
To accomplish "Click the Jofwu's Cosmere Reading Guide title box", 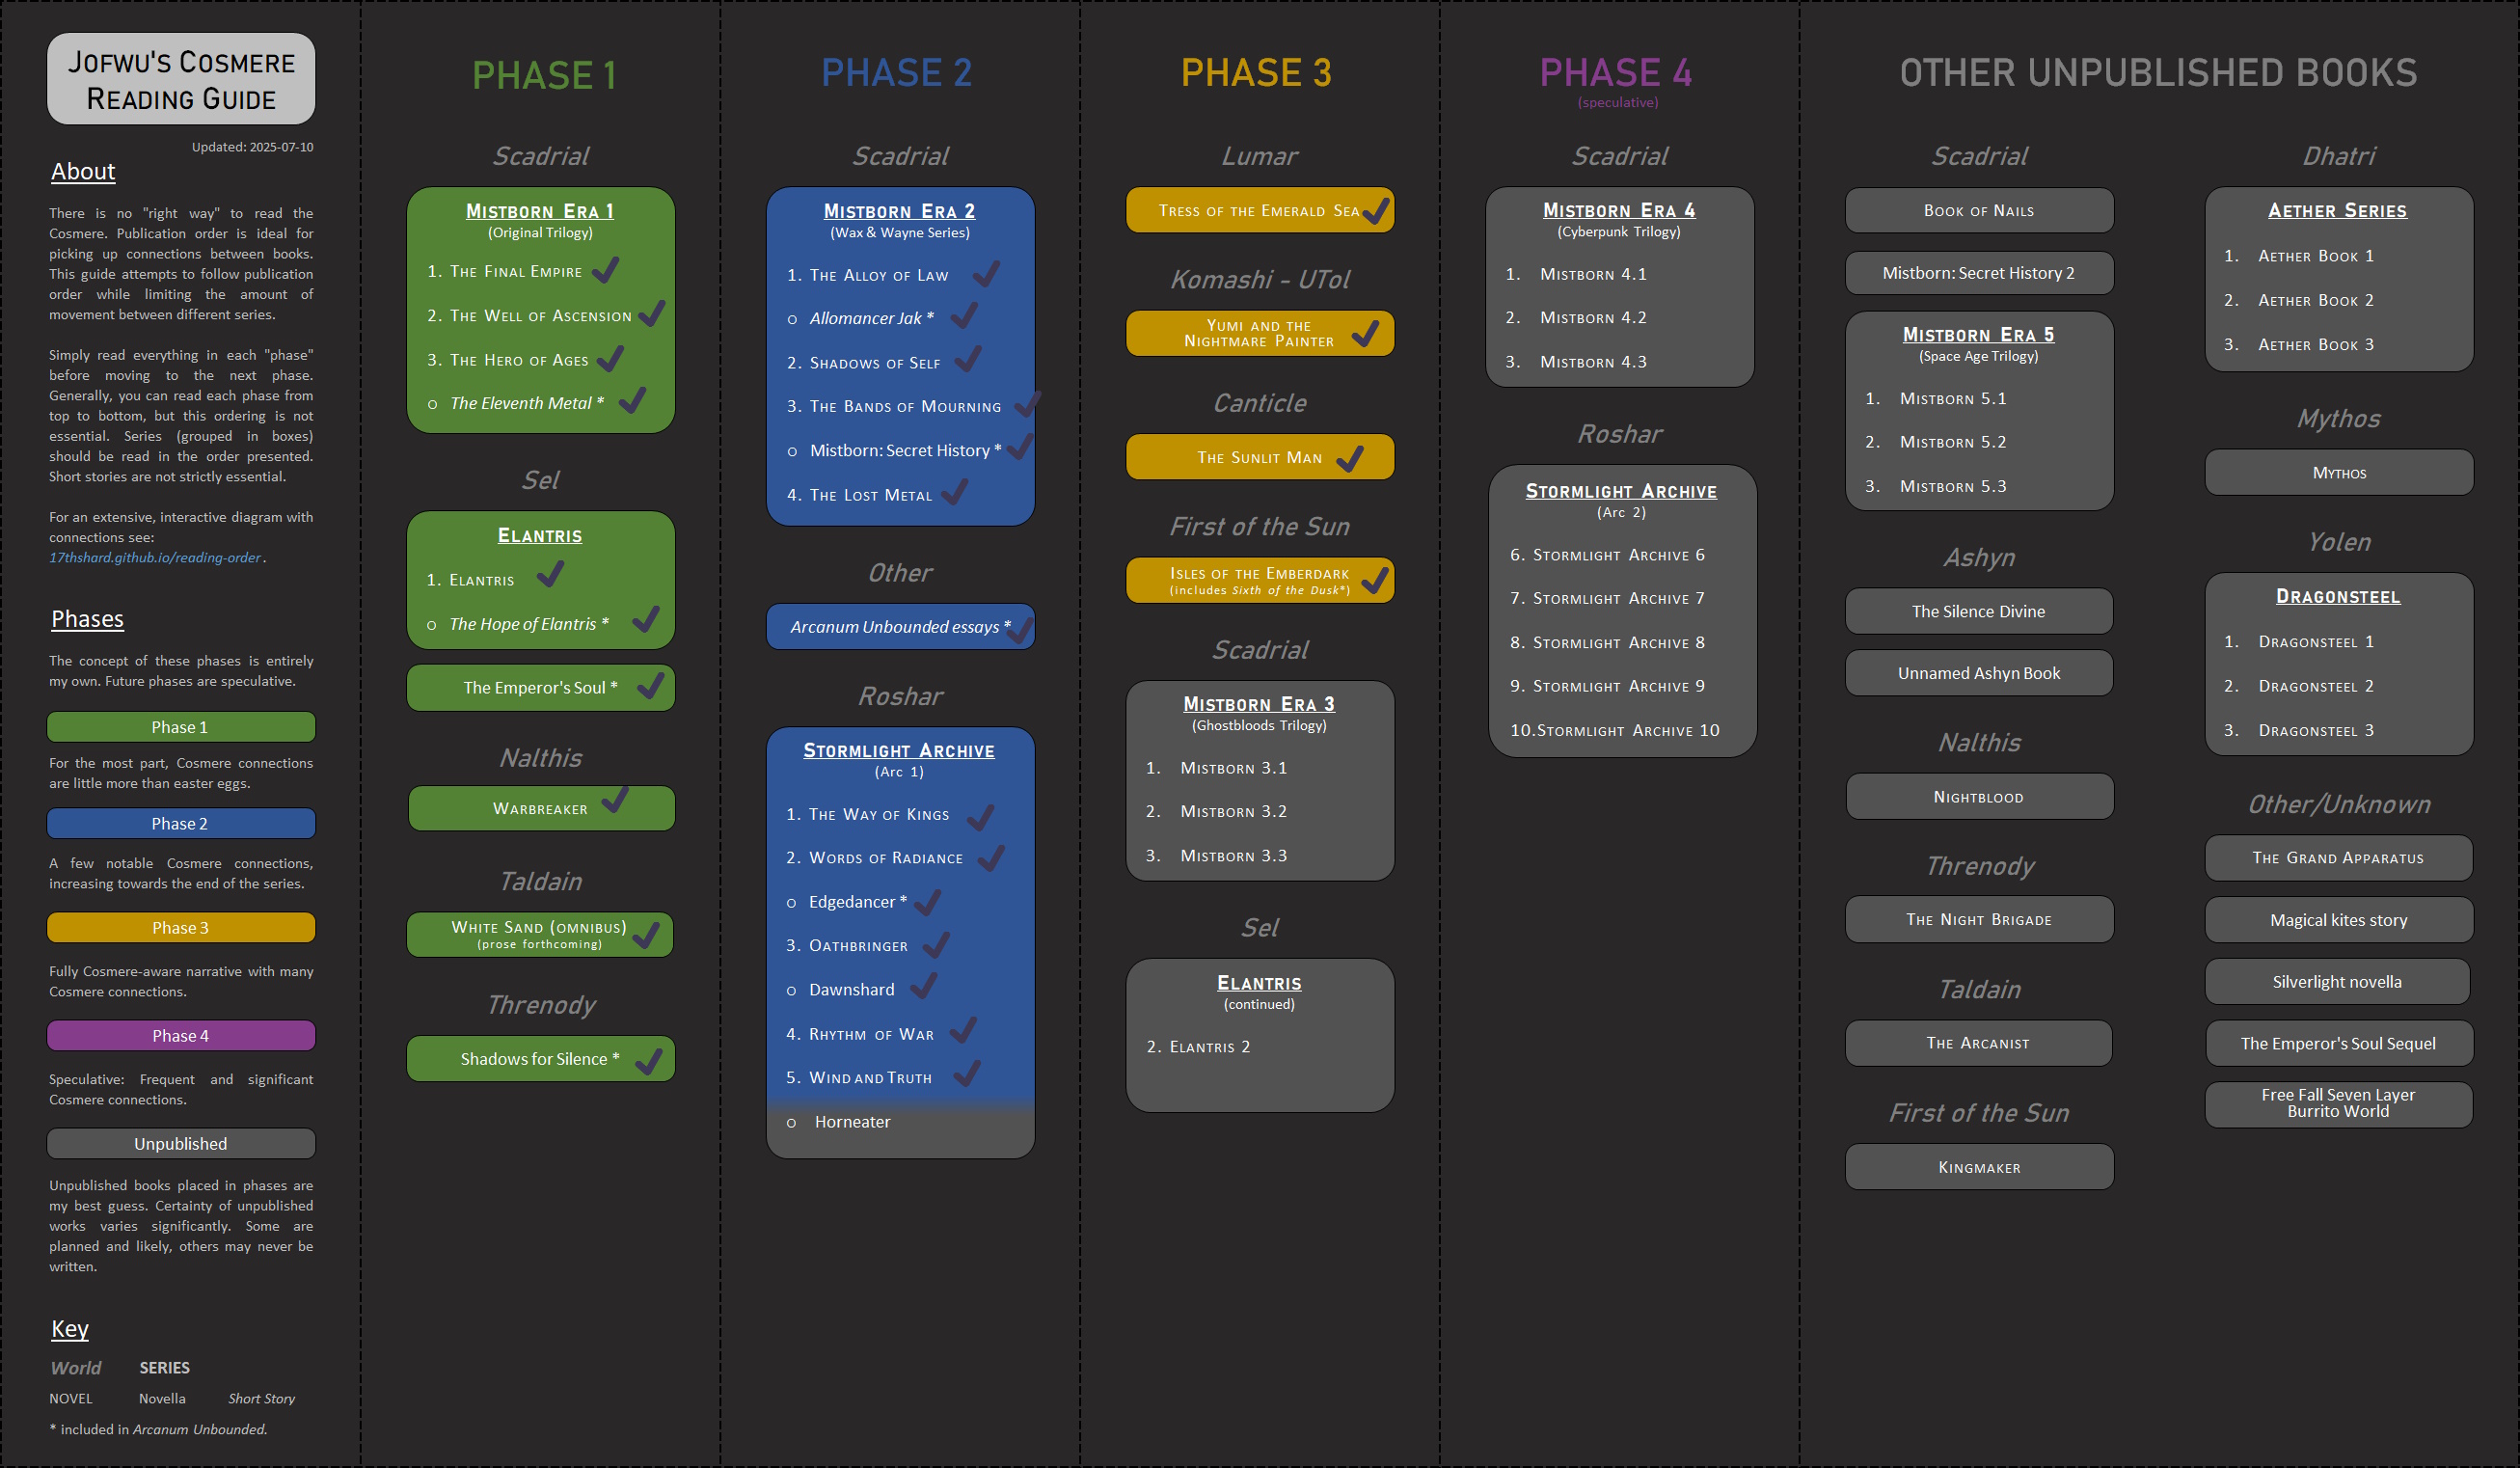I will point(181,80).
